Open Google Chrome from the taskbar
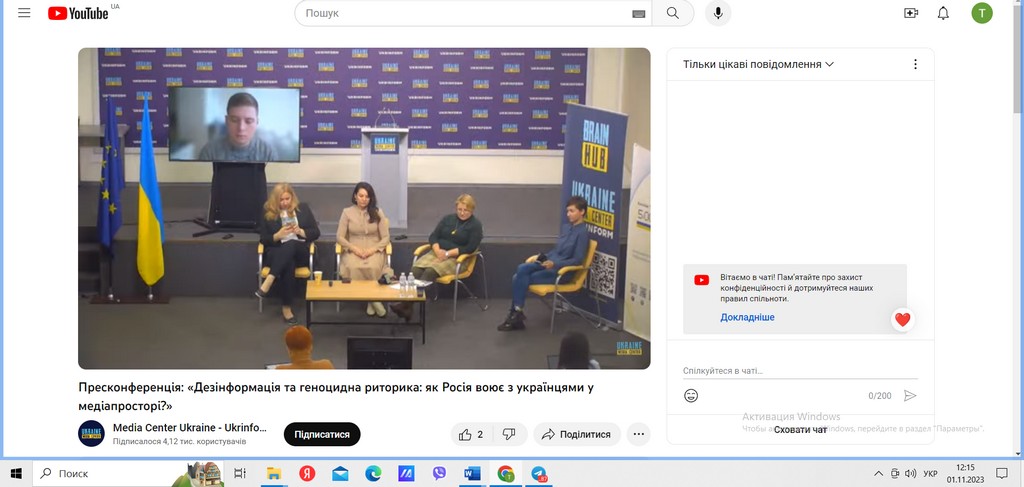 (x=506, y=473)
